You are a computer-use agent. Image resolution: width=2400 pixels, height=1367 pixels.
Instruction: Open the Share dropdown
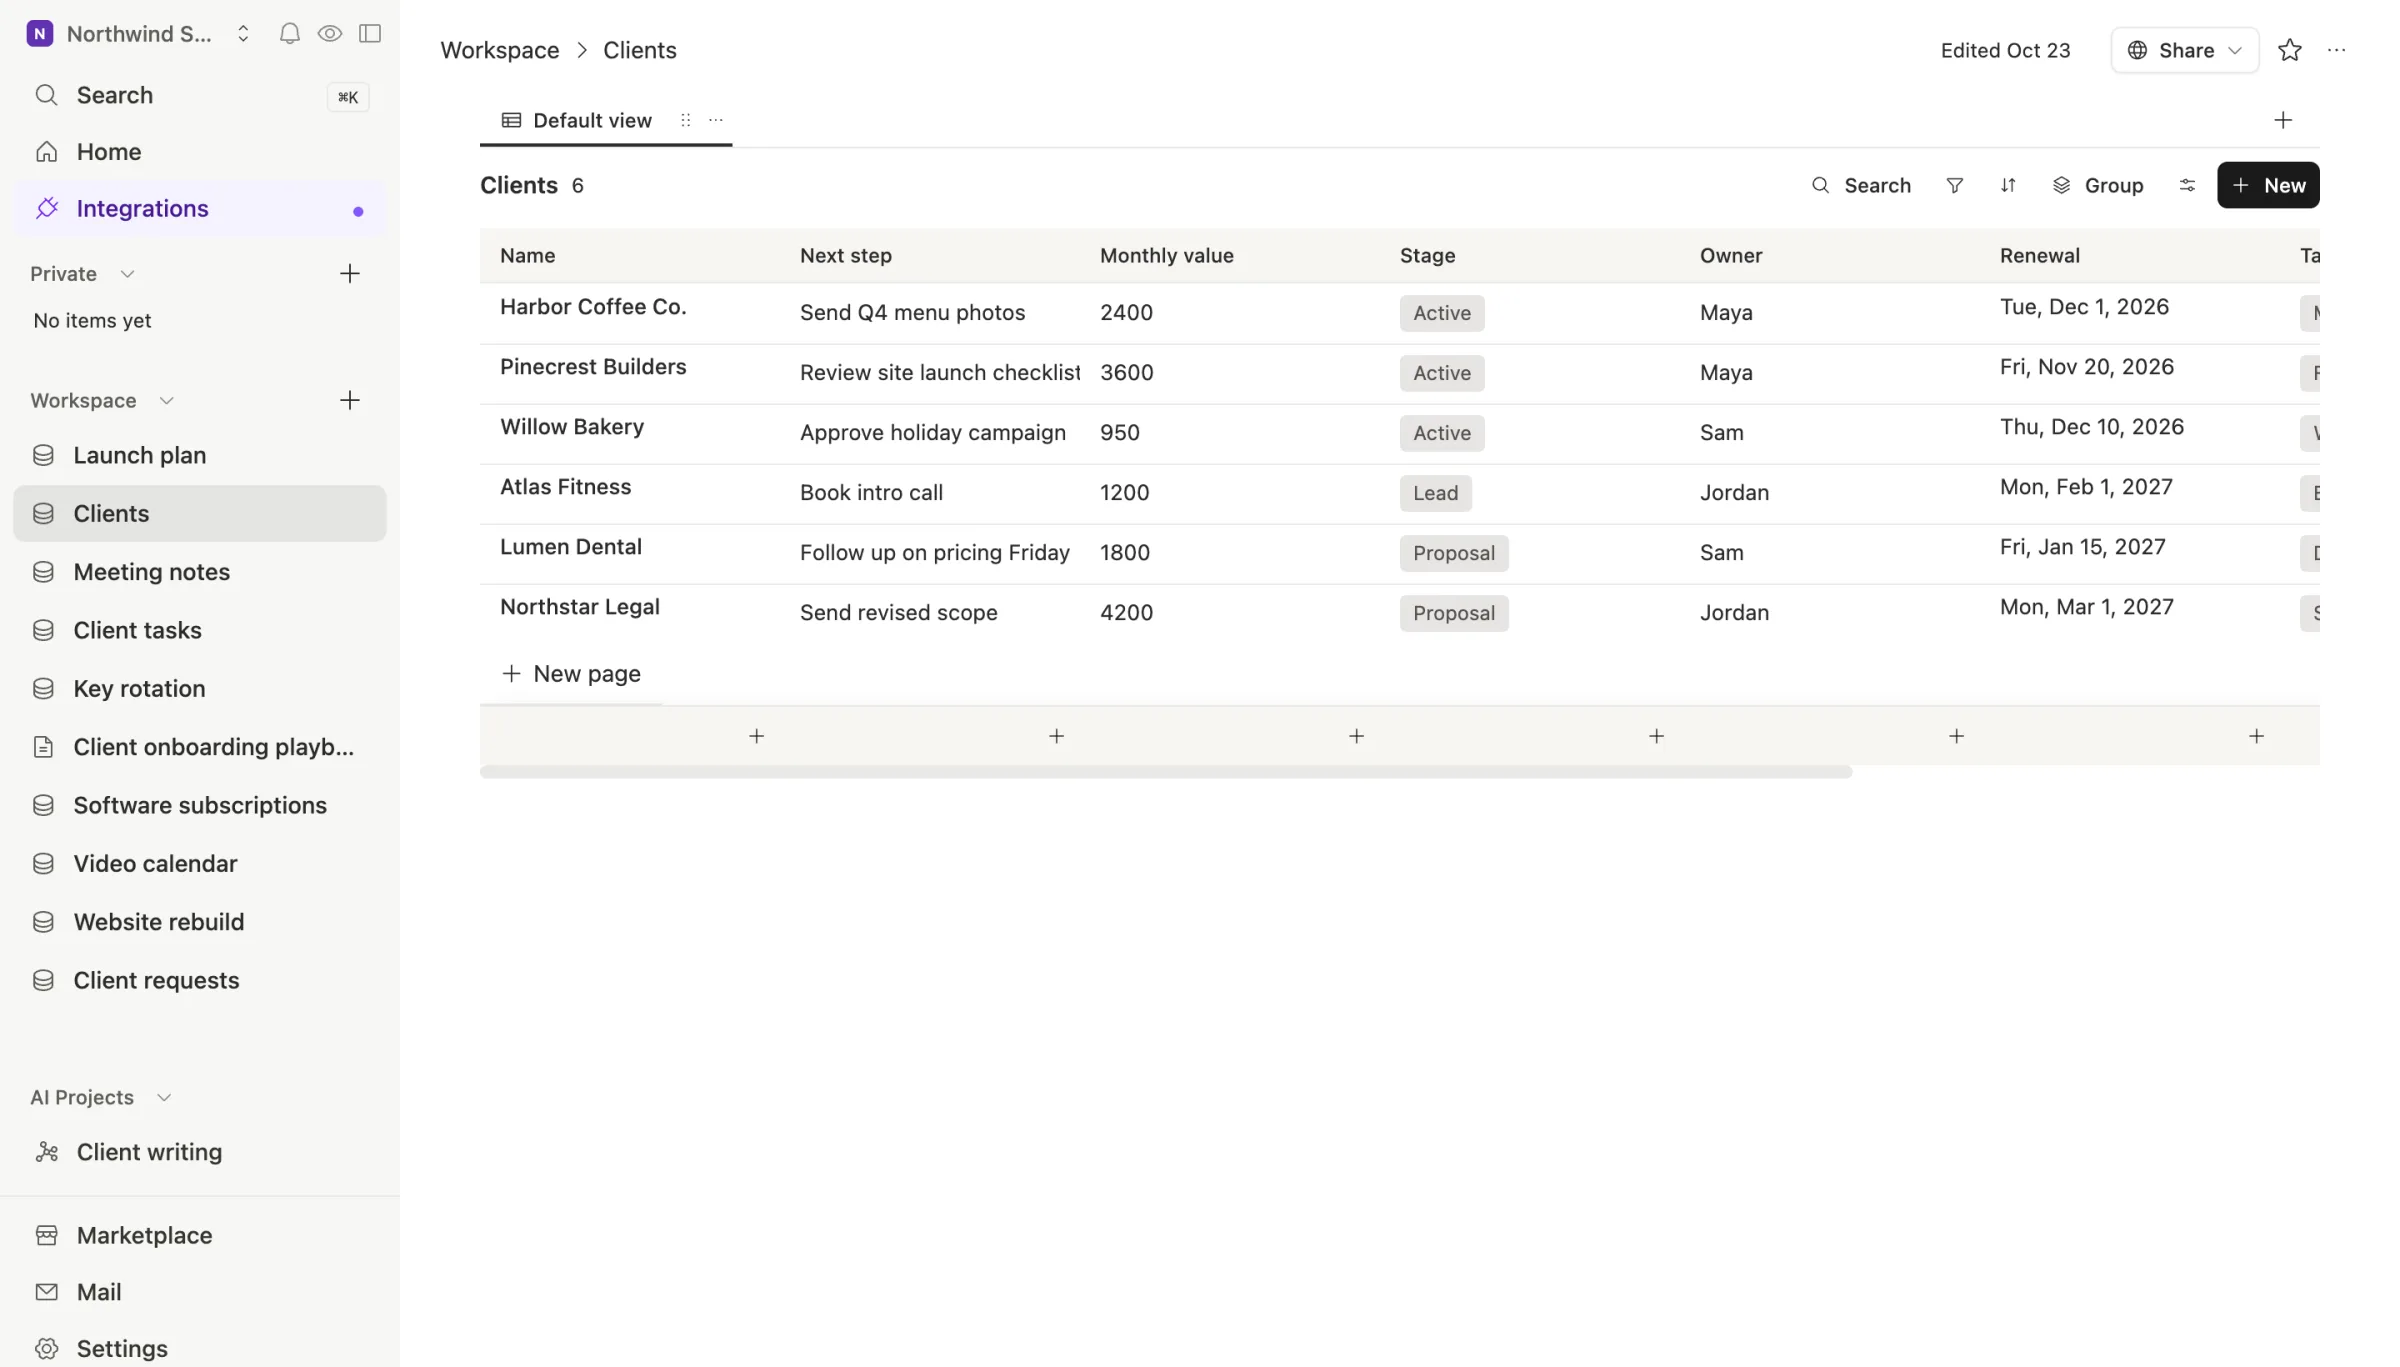point(2185,50)
